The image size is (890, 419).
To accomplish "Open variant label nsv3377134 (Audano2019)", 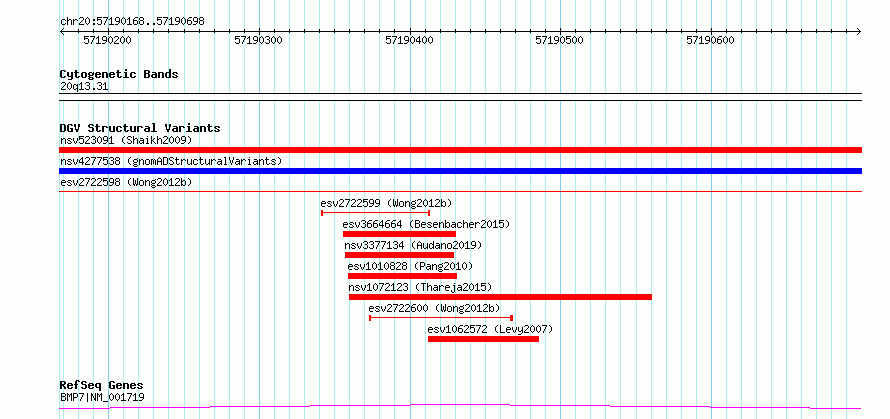I will [413, 245].
